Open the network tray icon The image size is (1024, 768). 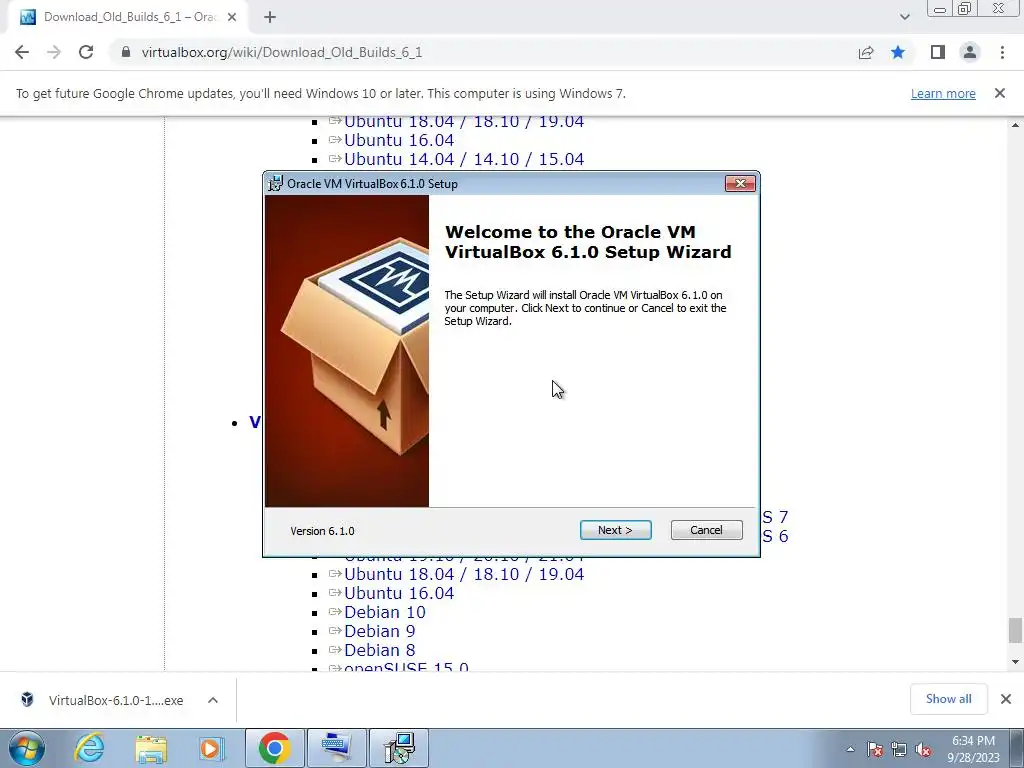click(899, 750)
